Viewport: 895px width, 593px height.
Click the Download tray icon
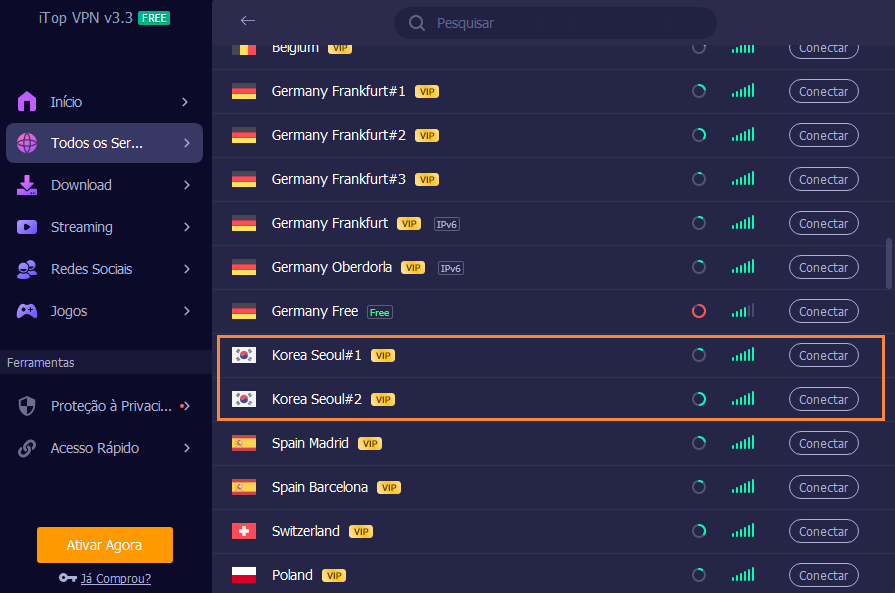[27, 185]
